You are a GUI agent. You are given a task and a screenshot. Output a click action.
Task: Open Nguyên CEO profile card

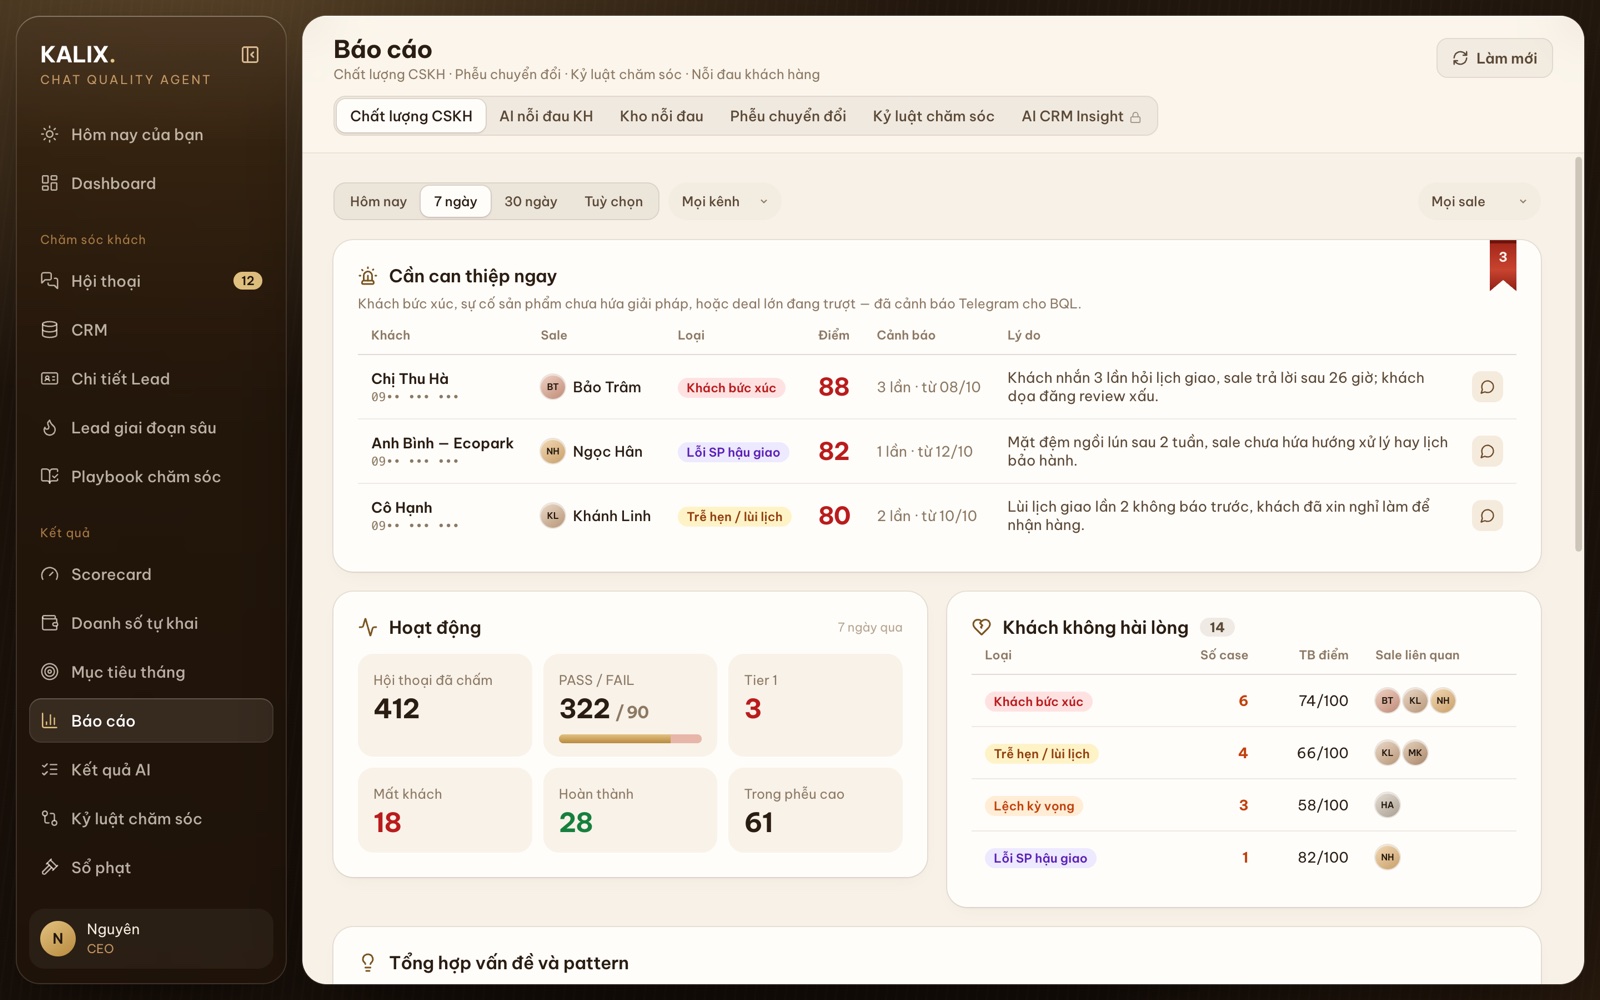click(151, 939)
